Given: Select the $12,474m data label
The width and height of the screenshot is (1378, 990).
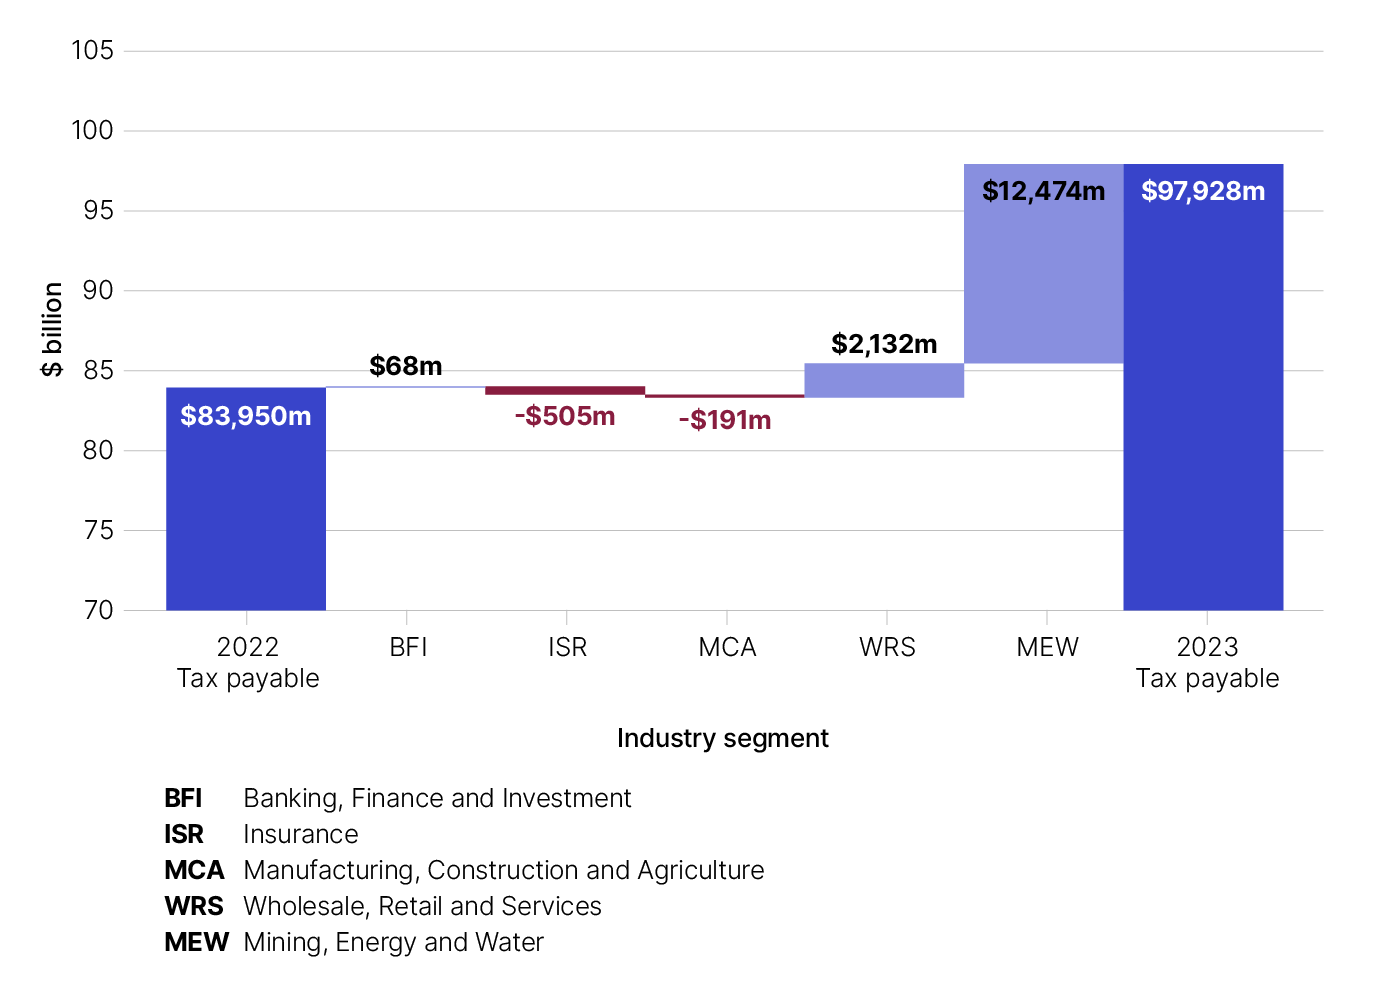Looking at the screenshot, I should tap(1043, 191).
